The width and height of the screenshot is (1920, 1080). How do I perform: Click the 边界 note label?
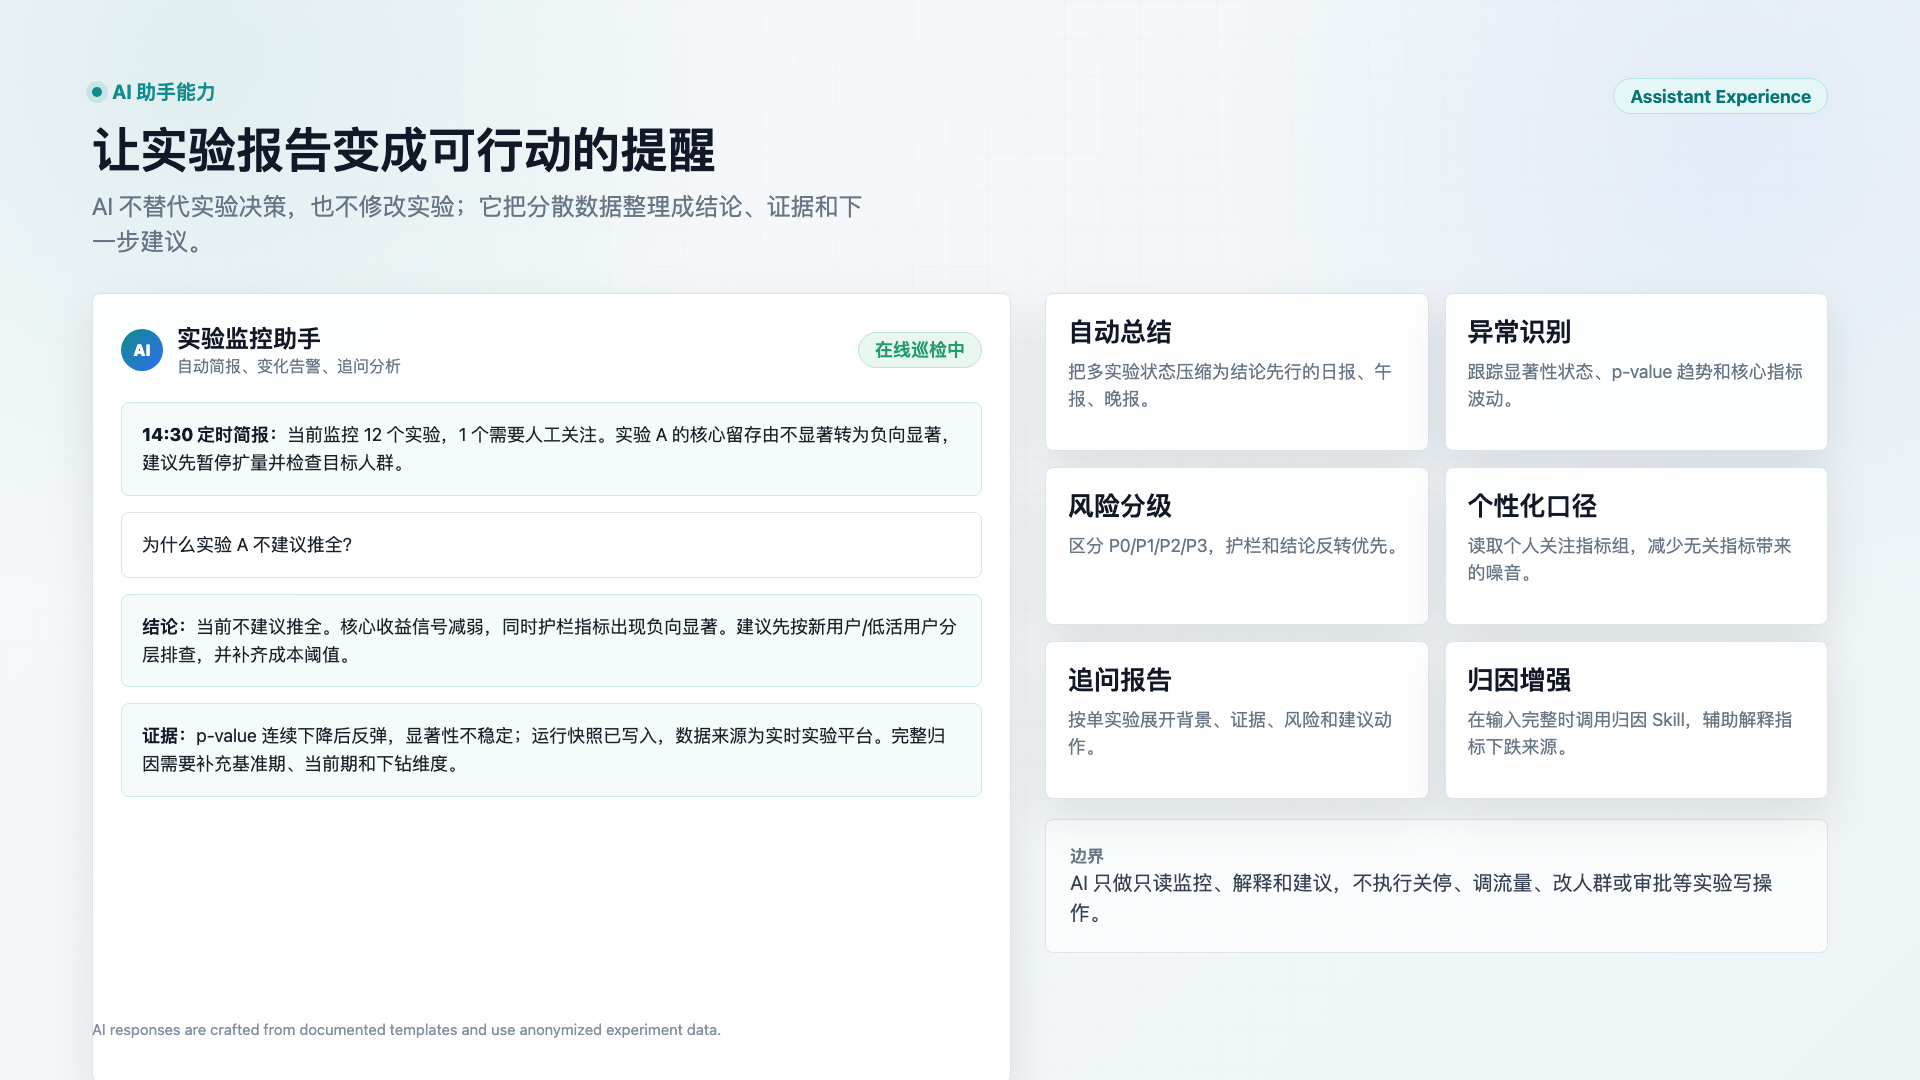(x=1087, y=856)
